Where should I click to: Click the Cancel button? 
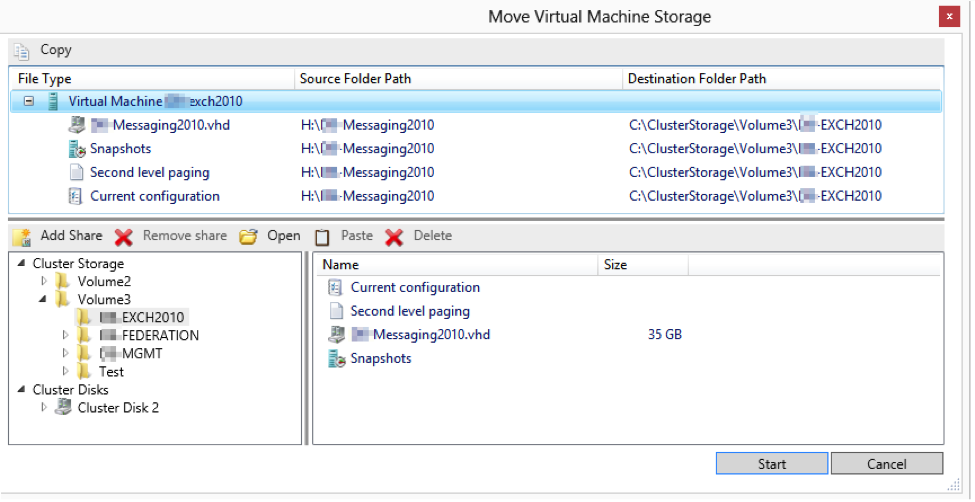coord(887,464)
